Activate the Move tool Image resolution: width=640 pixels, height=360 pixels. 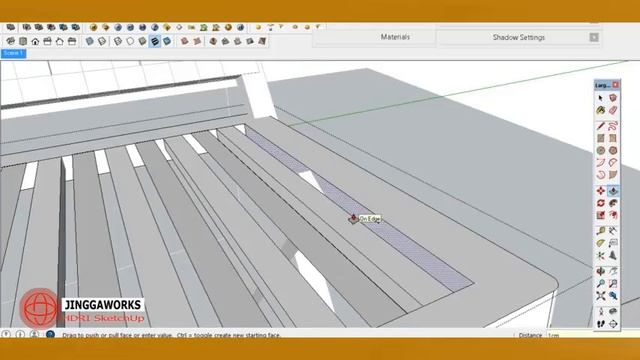(x=600, y=191)
